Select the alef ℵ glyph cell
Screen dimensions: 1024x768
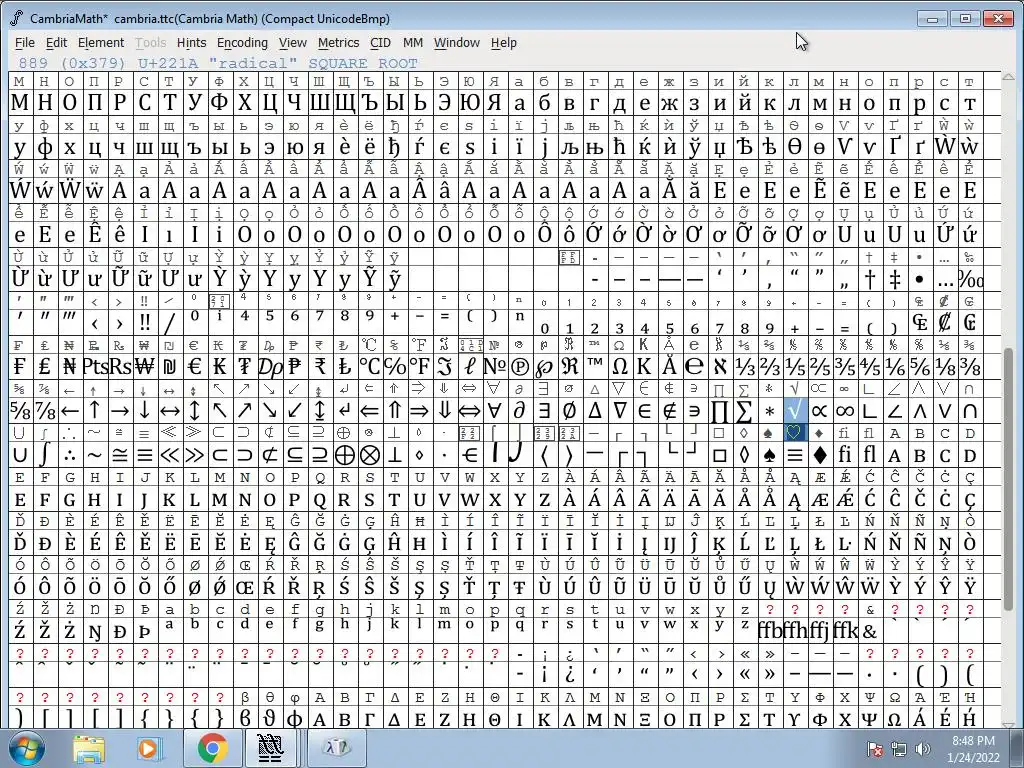point(720,366)
